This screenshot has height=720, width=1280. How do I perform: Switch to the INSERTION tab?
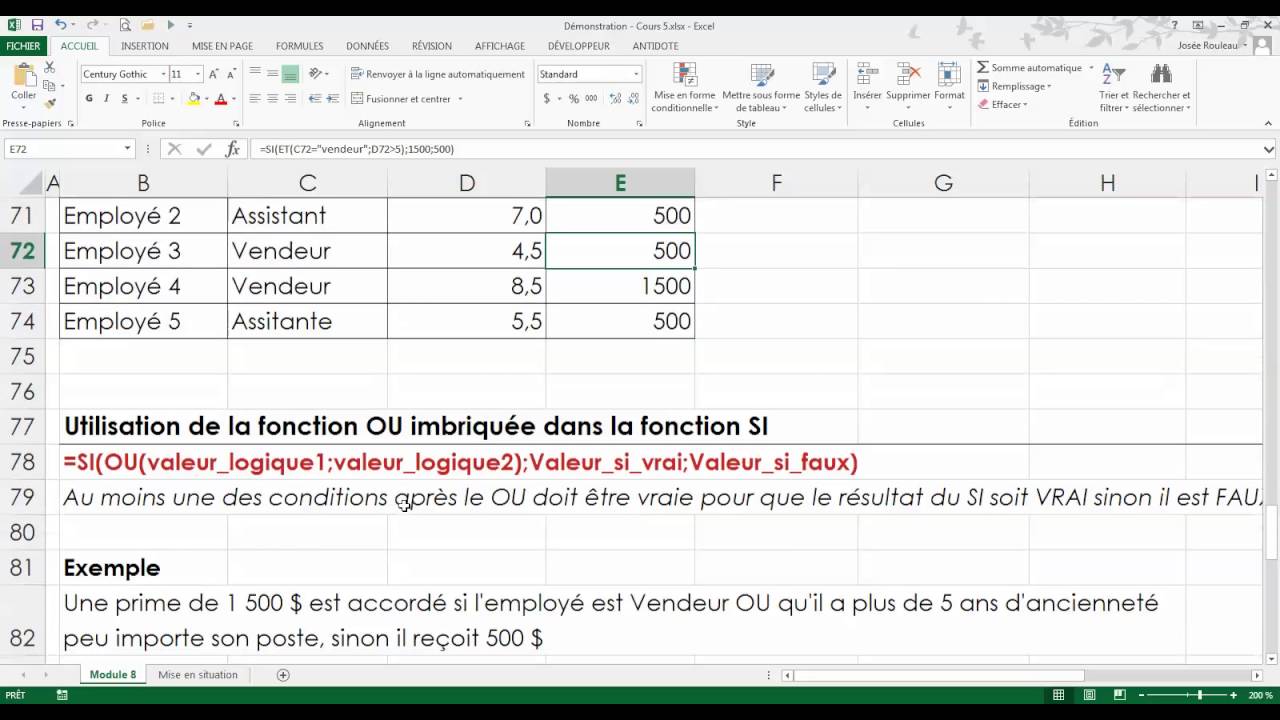click(145, 46)
